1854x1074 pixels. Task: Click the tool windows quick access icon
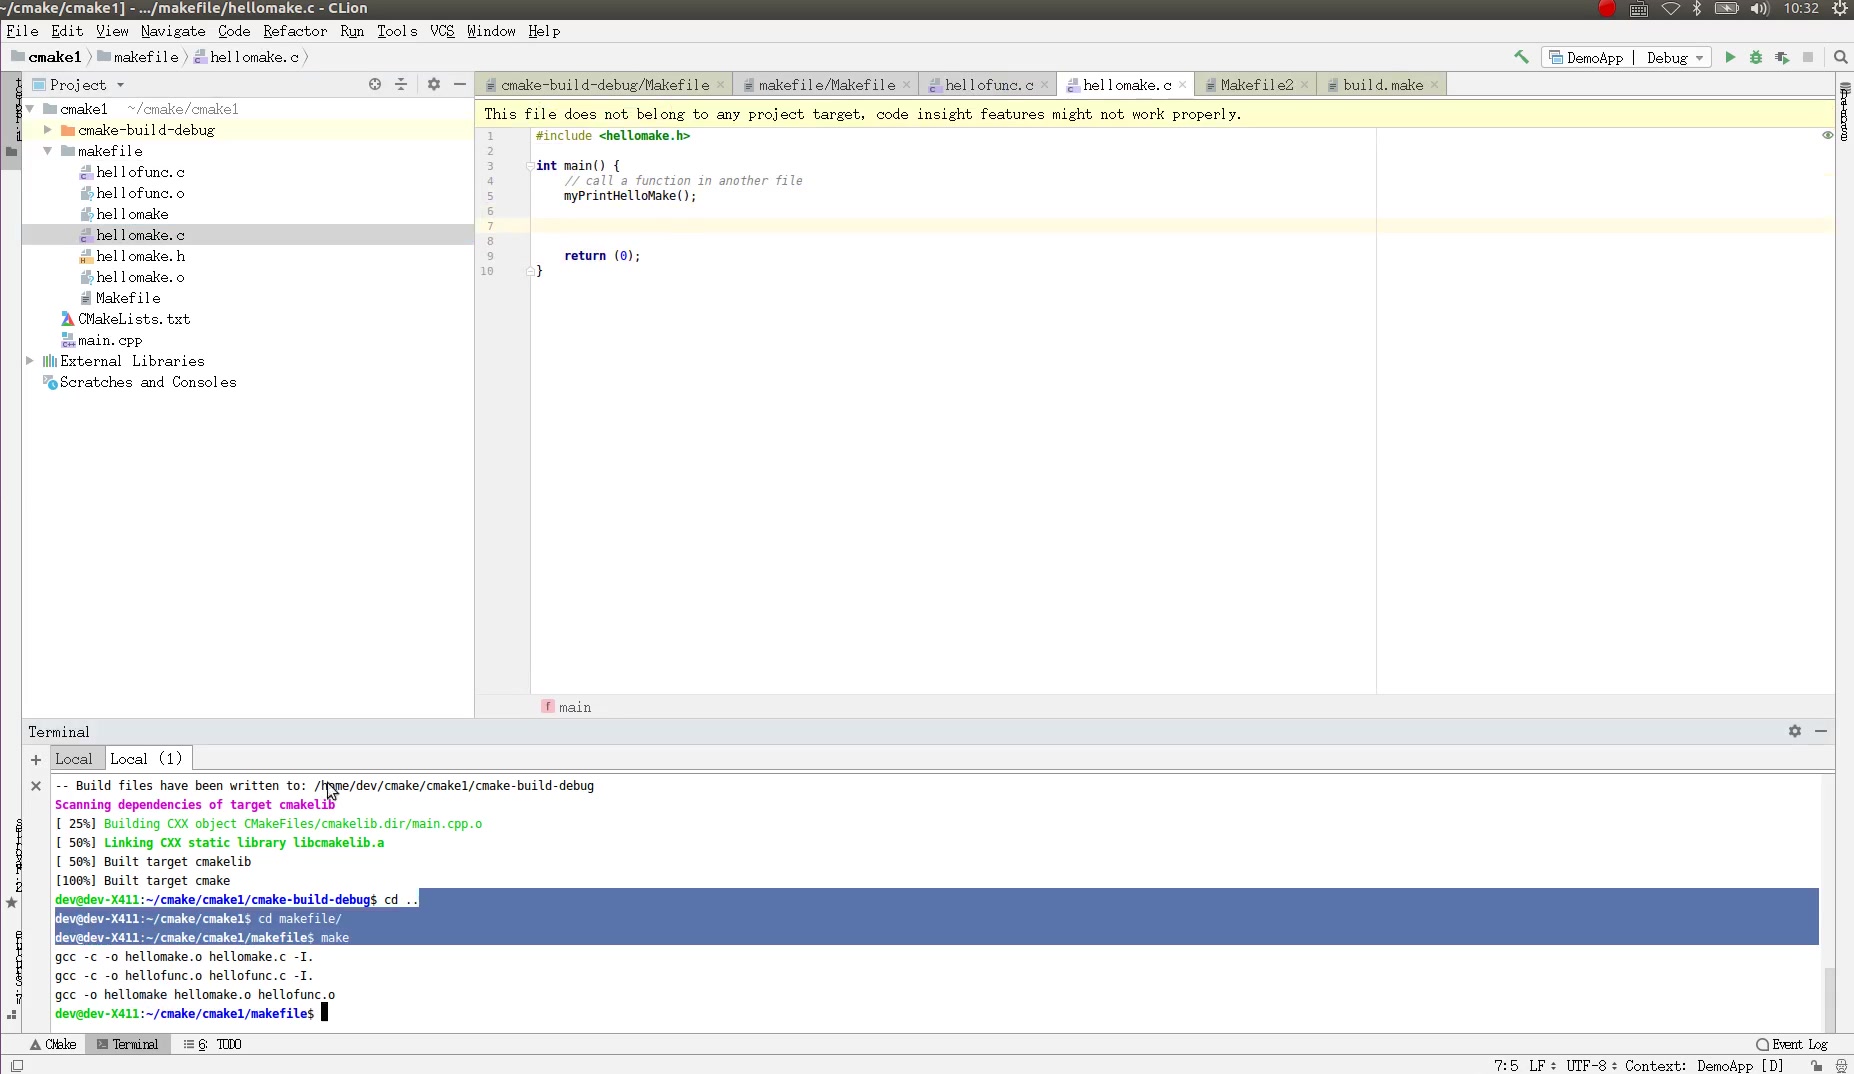point(17,1066)
